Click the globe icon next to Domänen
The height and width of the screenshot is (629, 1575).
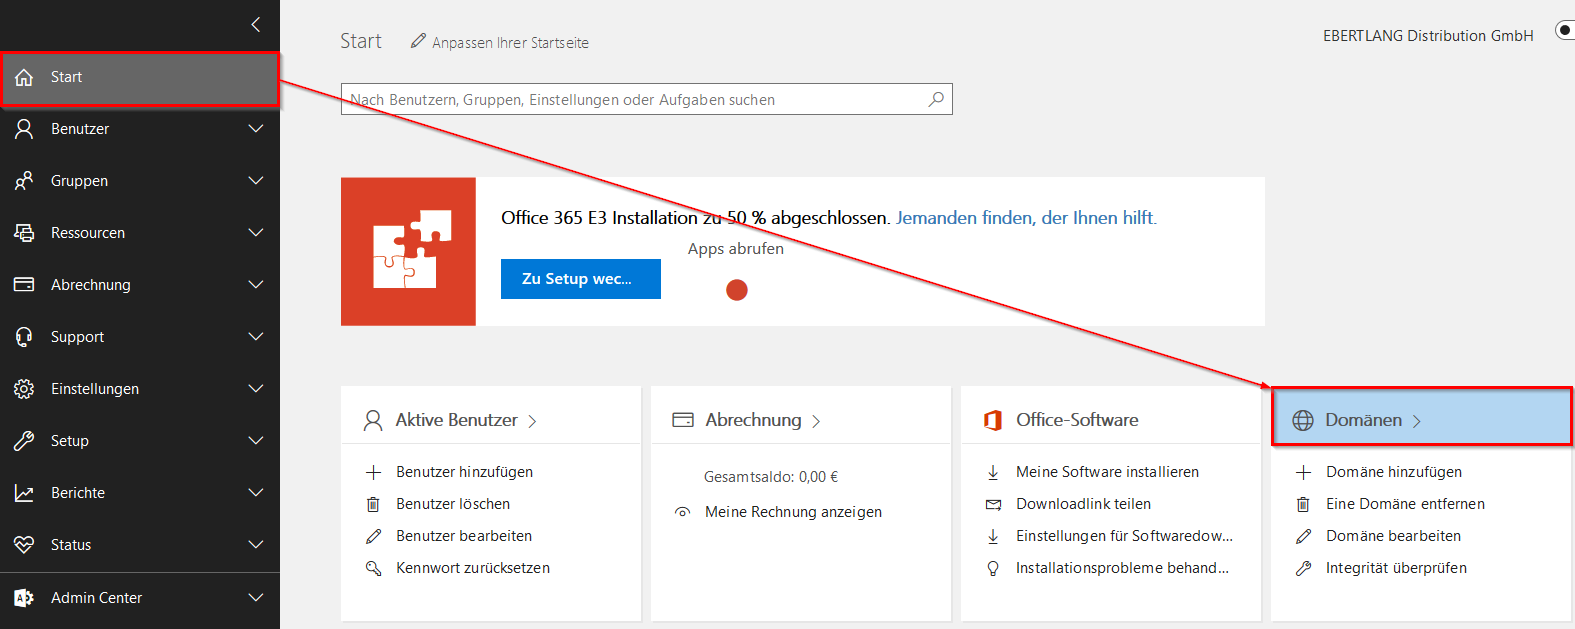(x=1302, y=420)
